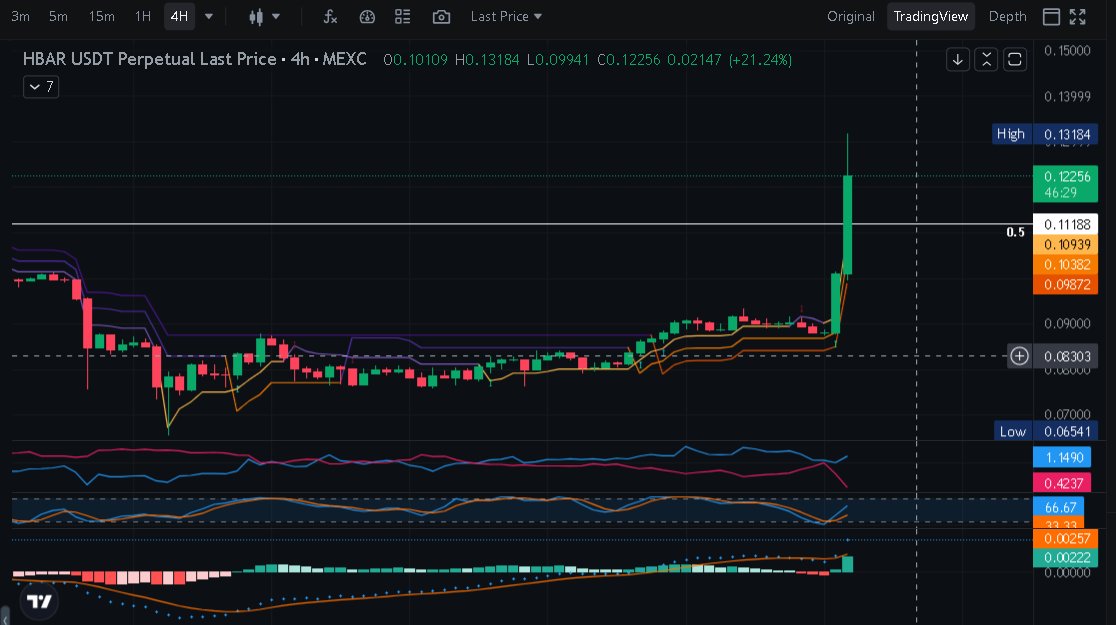Click the green current price label 0.12256
1116x625 pixels.
point(1065,184)
